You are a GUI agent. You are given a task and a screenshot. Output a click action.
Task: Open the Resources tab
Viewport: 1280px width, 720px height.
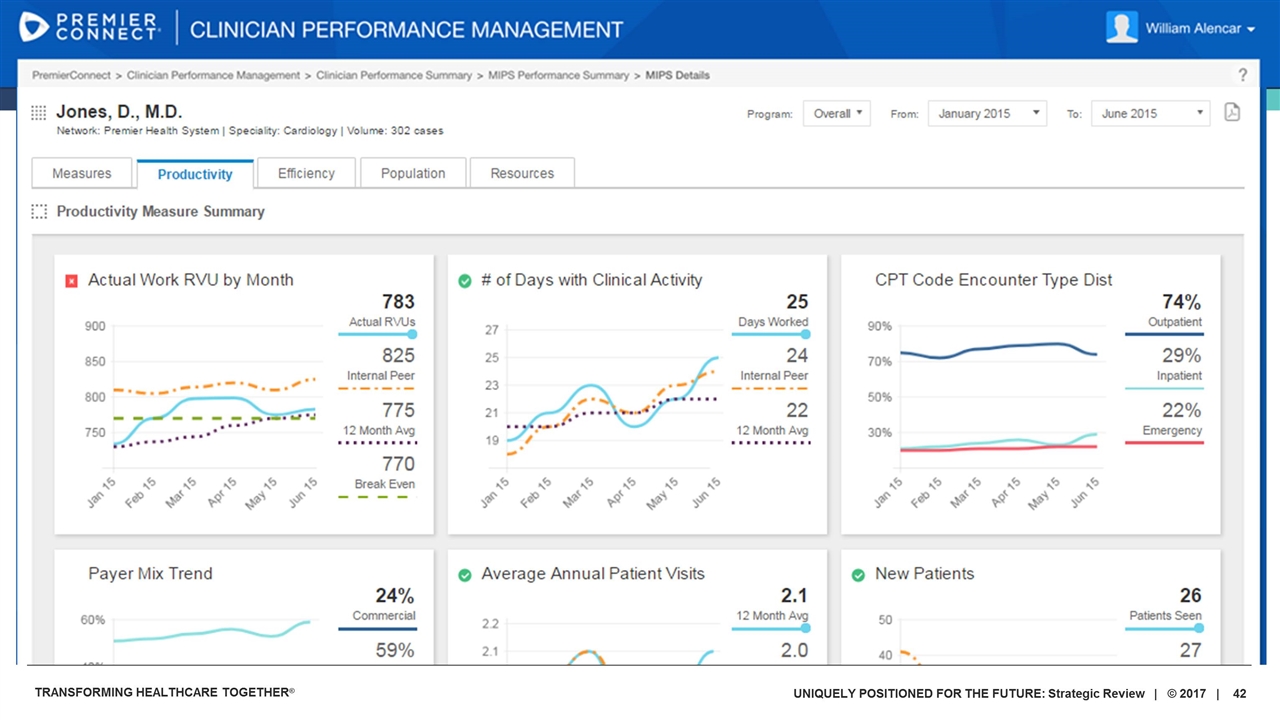pyautogui.click(x=522, y=173)
